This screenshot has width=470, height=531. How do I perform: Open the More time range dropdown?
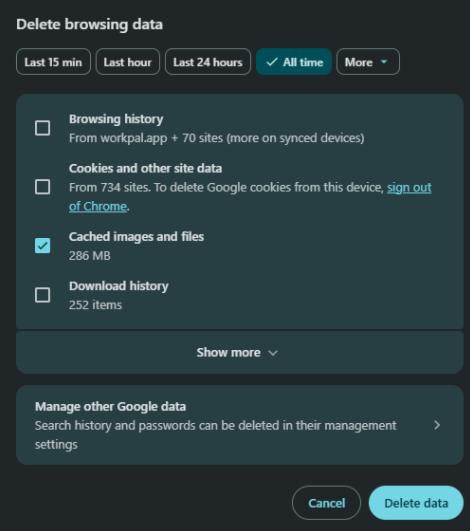[x=368, y=62]
